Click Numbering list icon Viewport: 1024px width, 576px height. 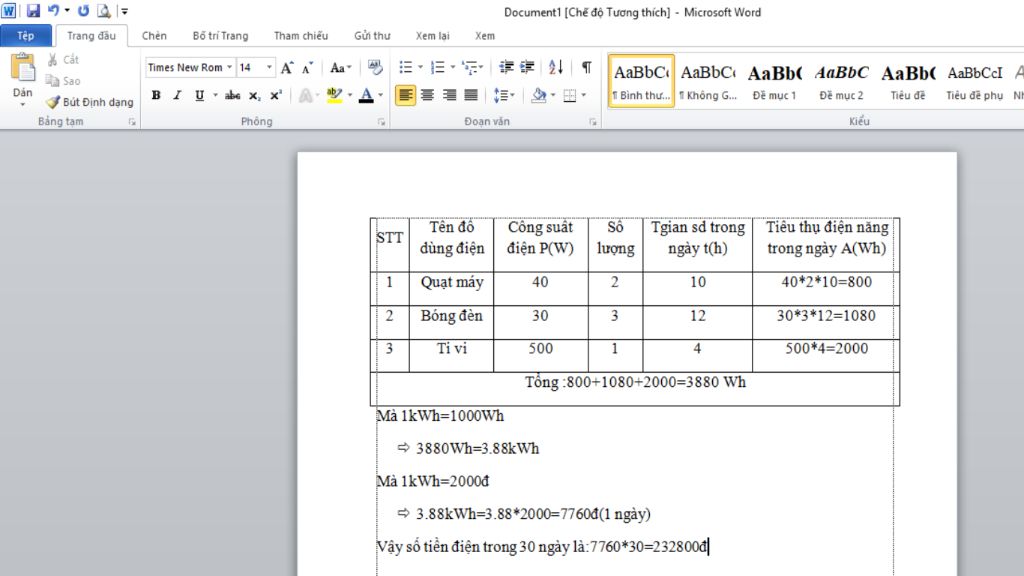pos(438,67)
